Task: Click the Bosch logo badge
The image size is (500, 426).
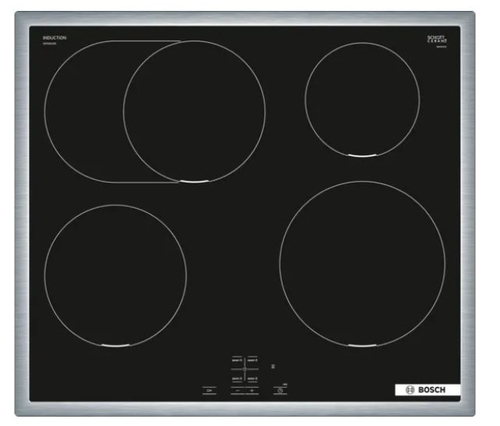Action: 428,390
